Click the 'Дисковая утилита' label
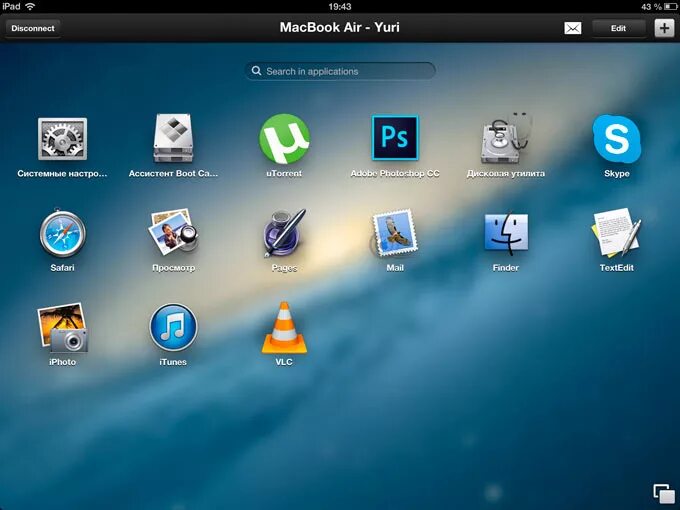Image resolution: width=680 pixels, height=510 pixels. (506, 173)
